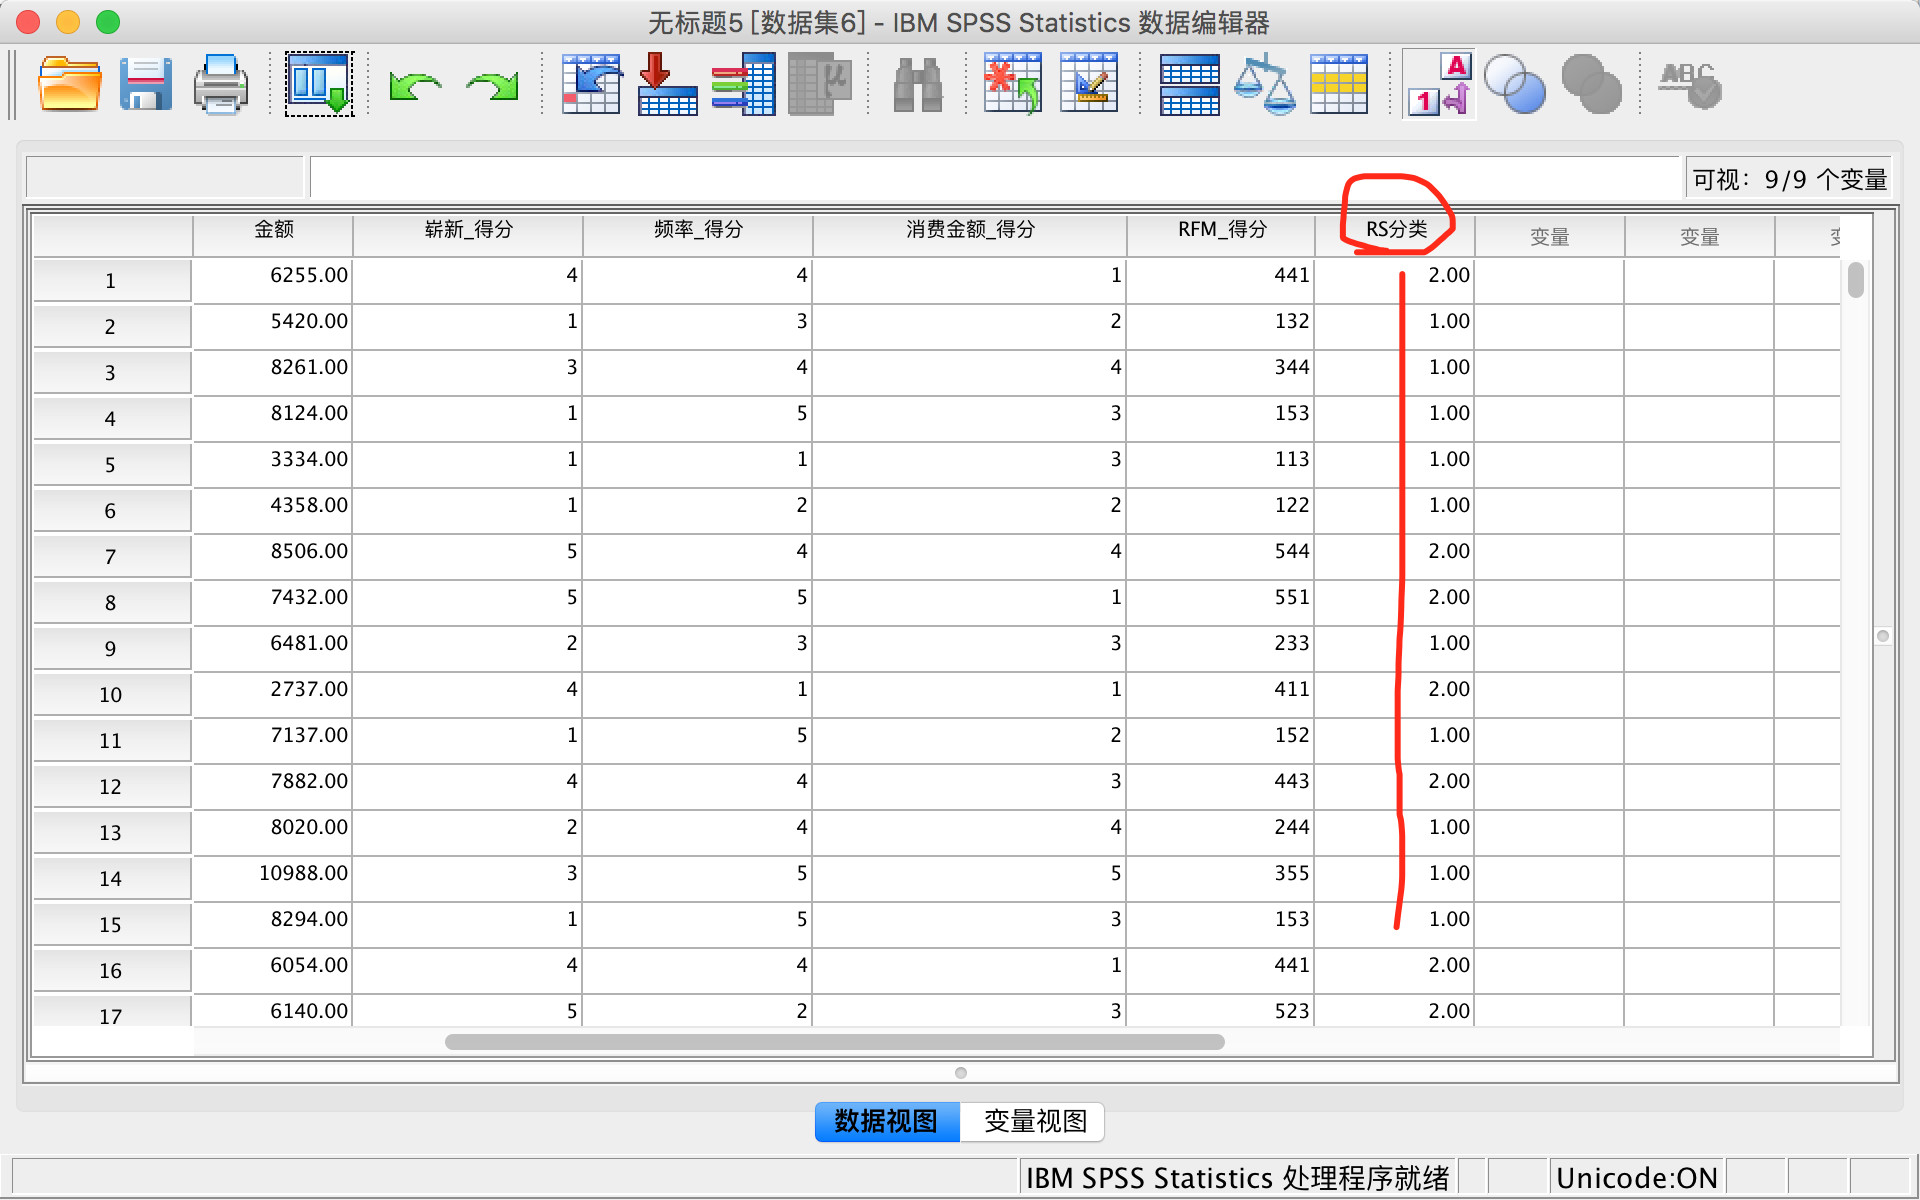The width and height of the screenshot is (1920, 1200).
Task: Click the horizontal scrollbar below the data grid
Action: tap(834, 1042)
